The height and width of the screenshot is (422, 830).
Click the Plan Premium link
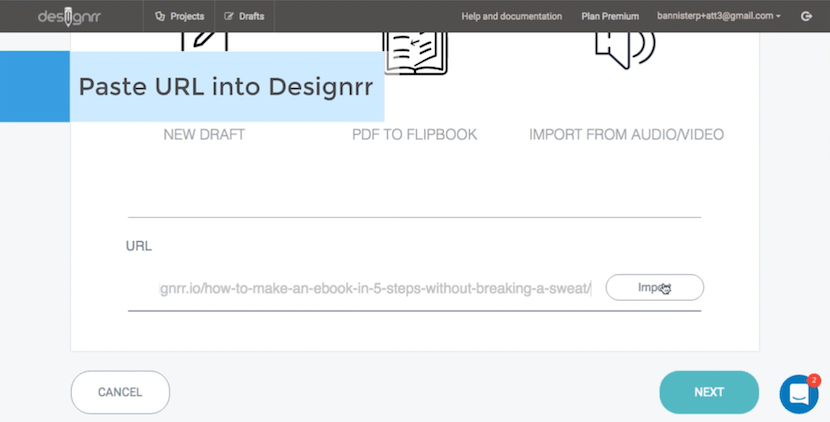pos(611,16)
